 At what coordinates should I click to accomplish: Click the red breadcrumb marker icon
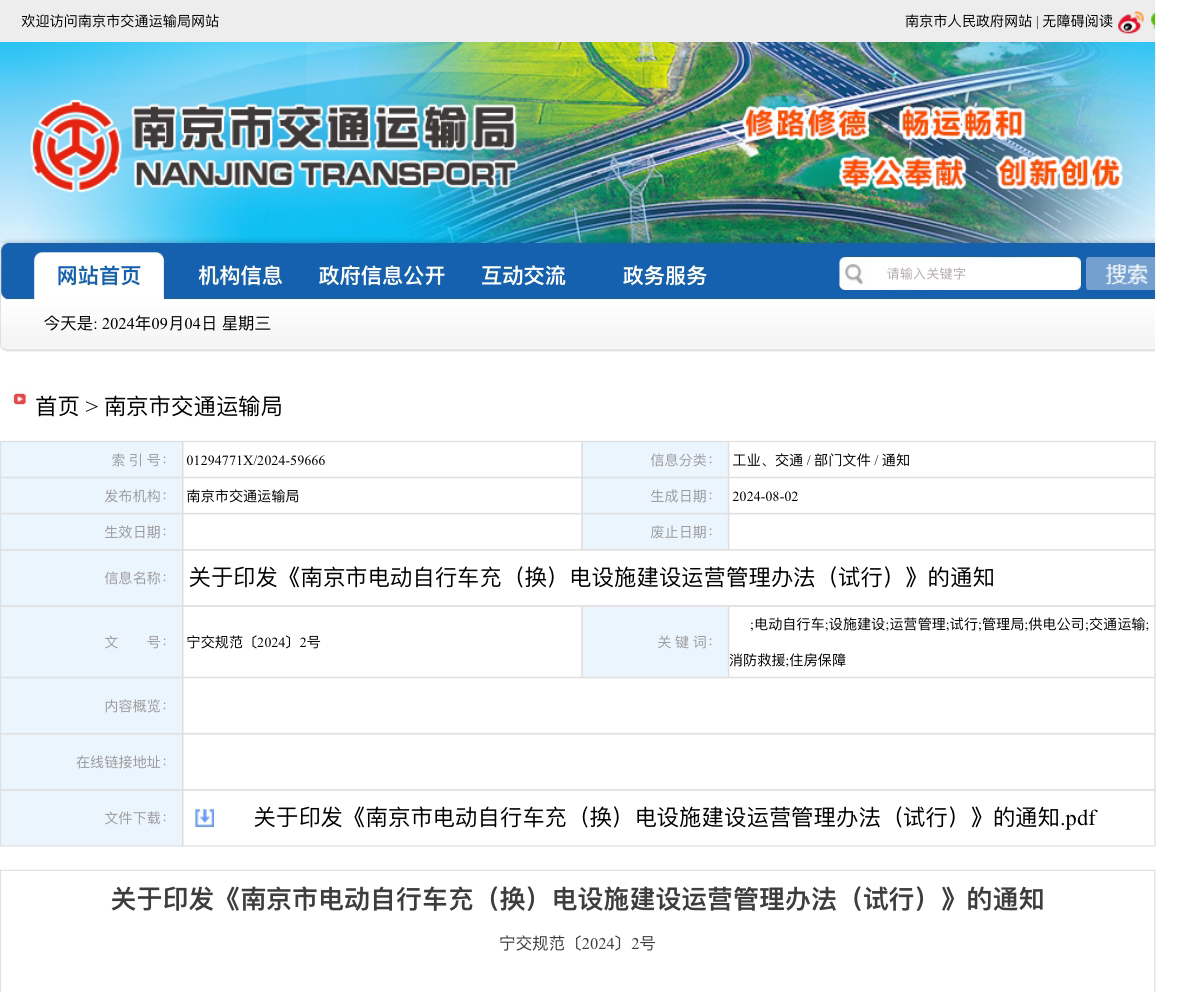click(x=20, y=399)
